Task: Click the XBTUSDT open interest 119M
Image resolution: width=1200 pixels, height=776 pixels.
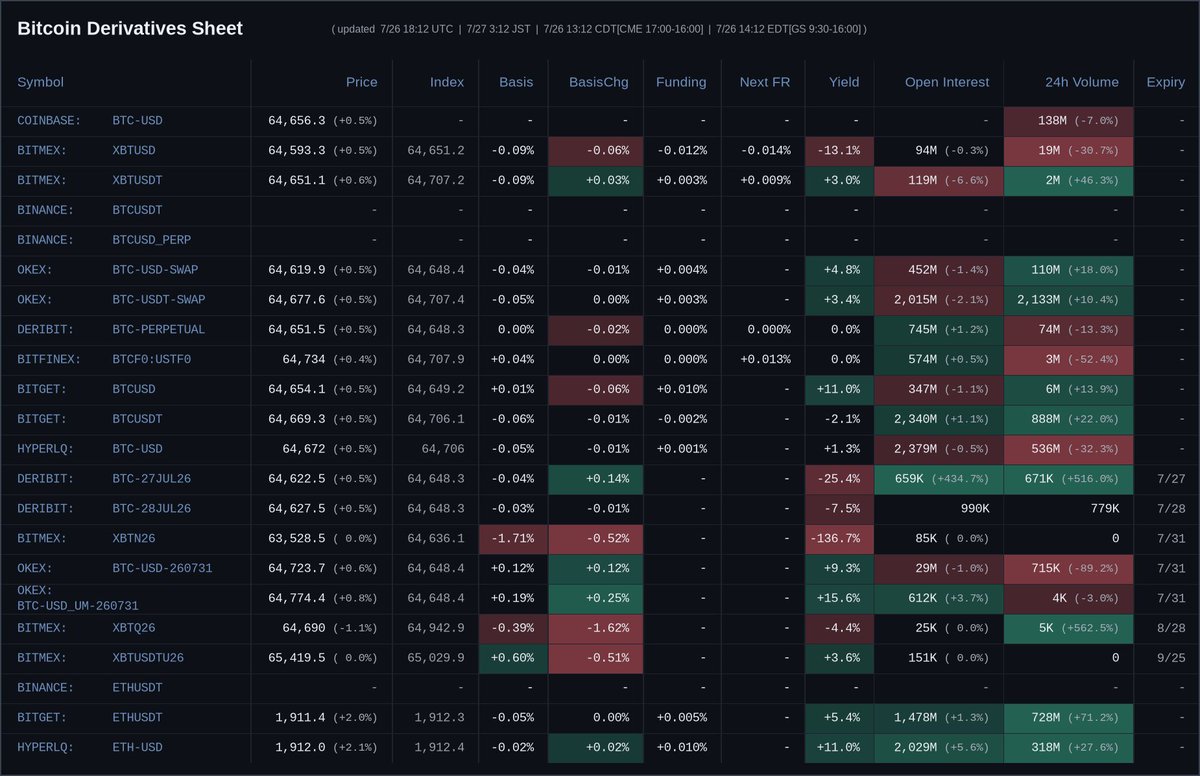Action: (923, 181)
